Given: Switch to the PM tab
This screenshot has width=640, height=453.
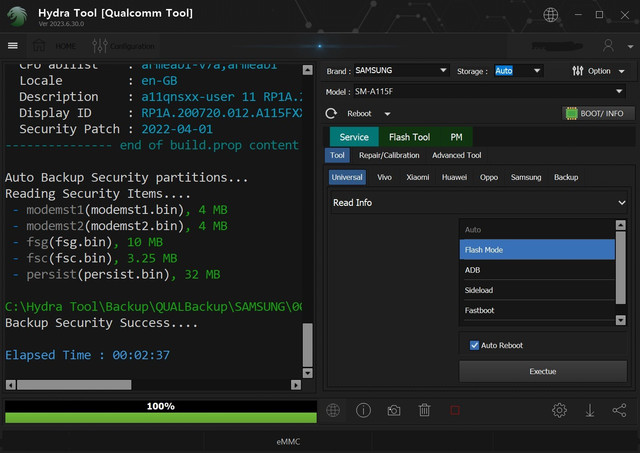Looking at the screenshot, I should [x=456, y=137].
